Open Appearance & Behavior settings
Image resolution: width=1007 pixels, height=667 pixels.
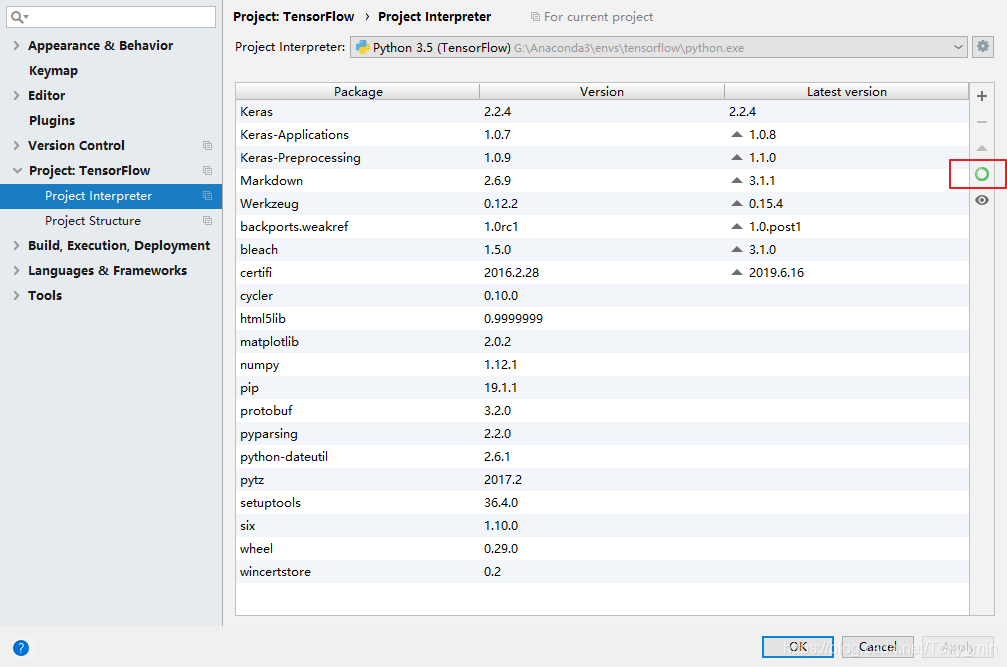tap(101, 46)
